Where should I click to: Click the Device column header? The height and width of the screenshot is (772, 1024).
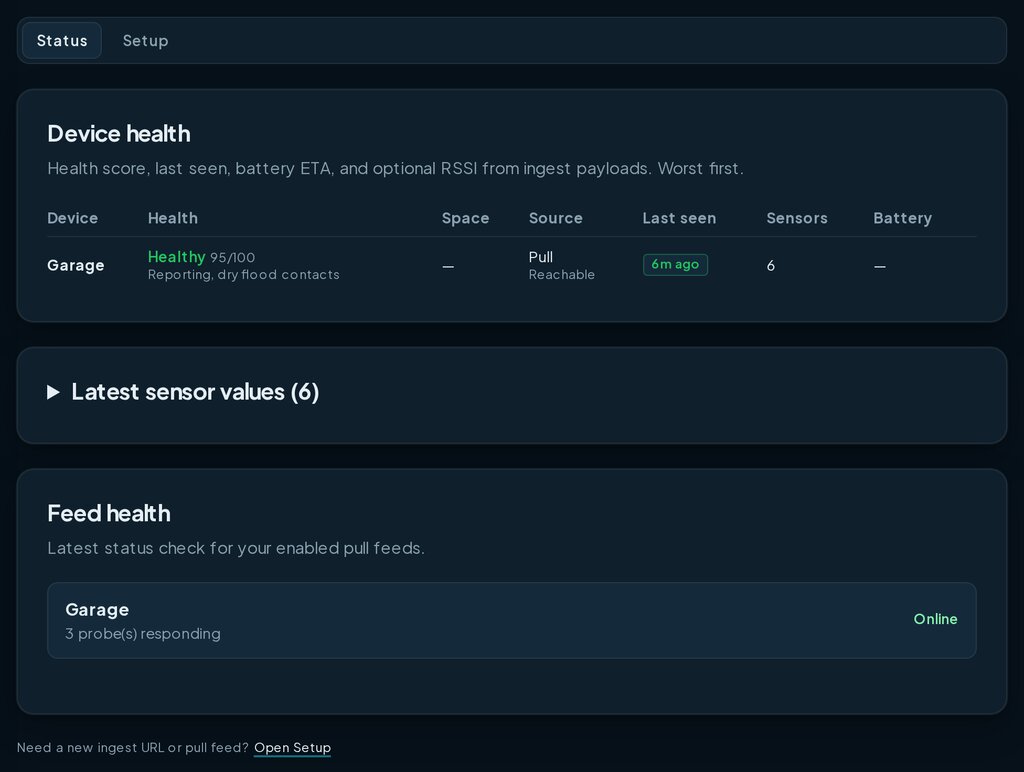tap(72, 218)
